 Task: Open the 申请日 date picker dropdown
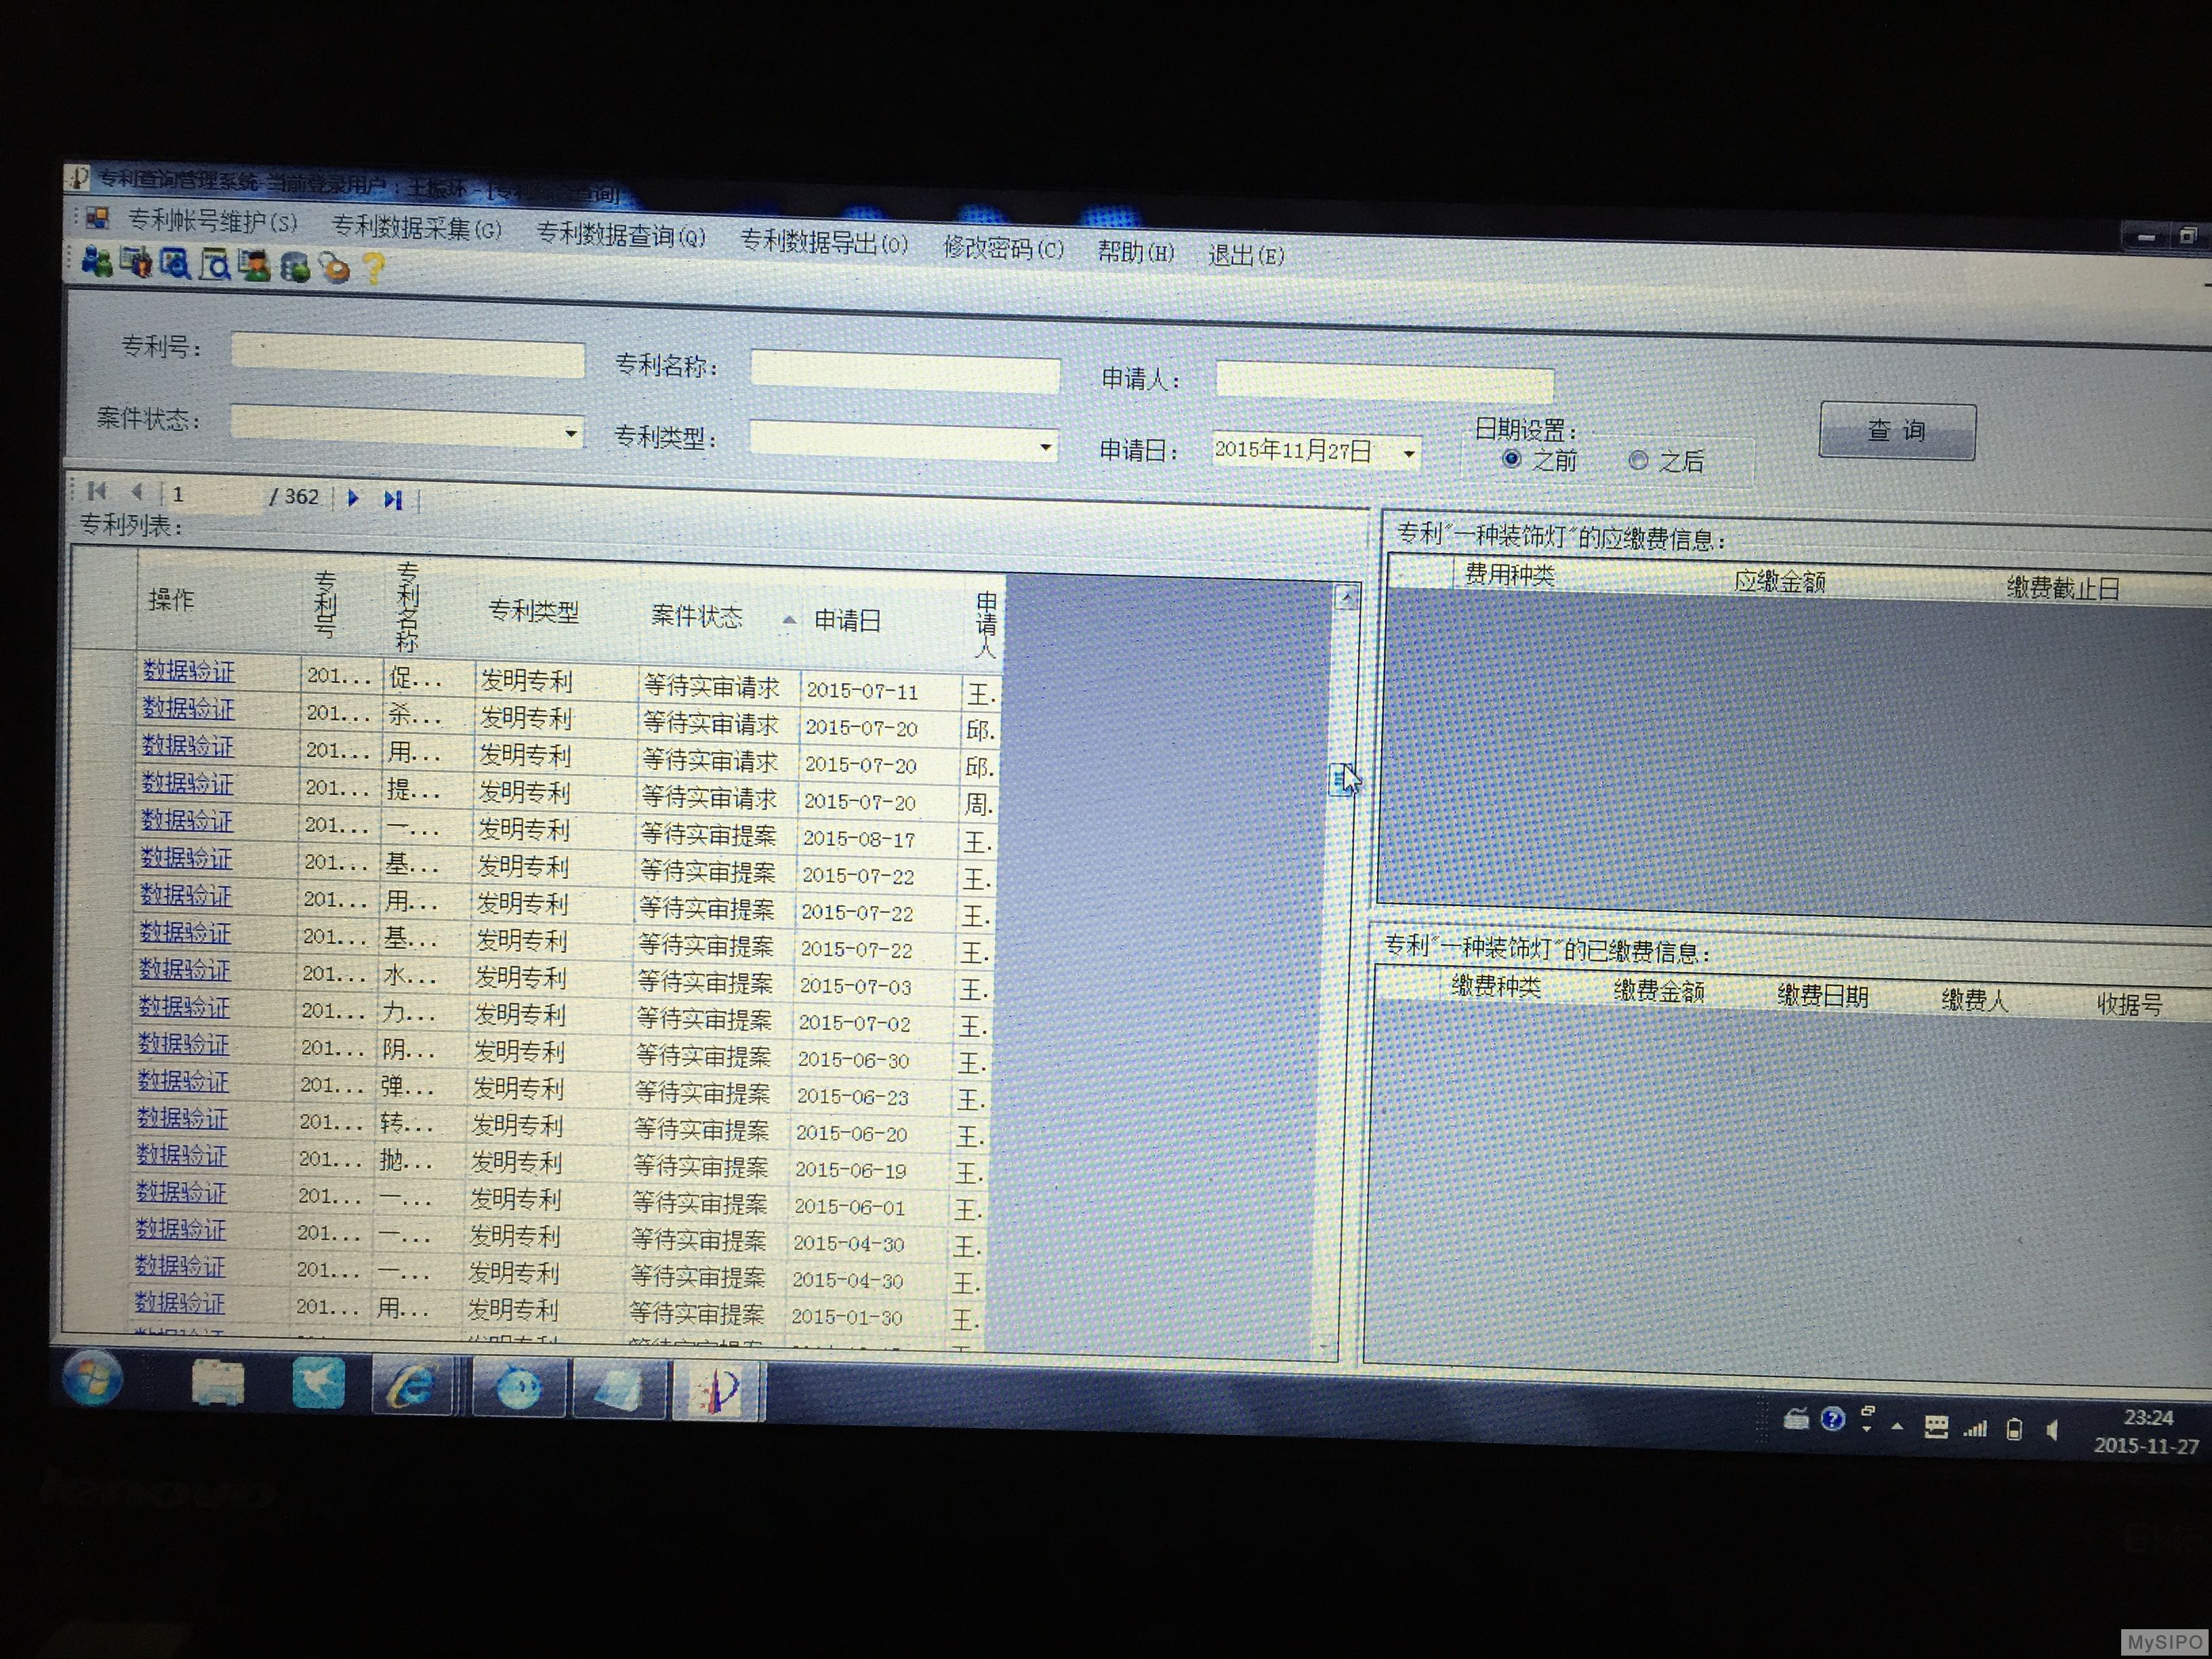pos(1409,454)
